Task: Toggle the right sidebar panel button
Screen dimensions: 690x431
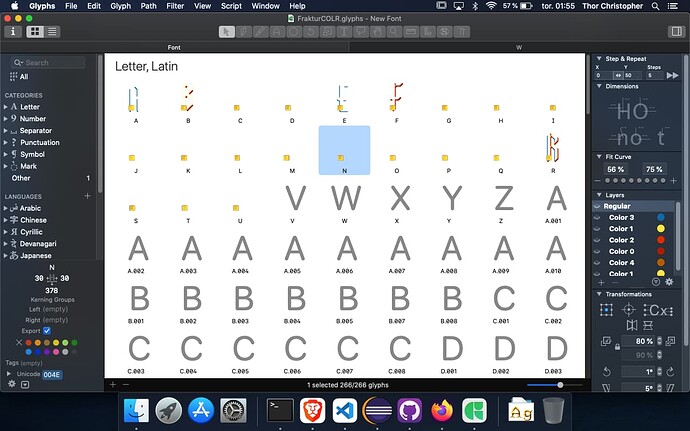Action: pos(675,31)
